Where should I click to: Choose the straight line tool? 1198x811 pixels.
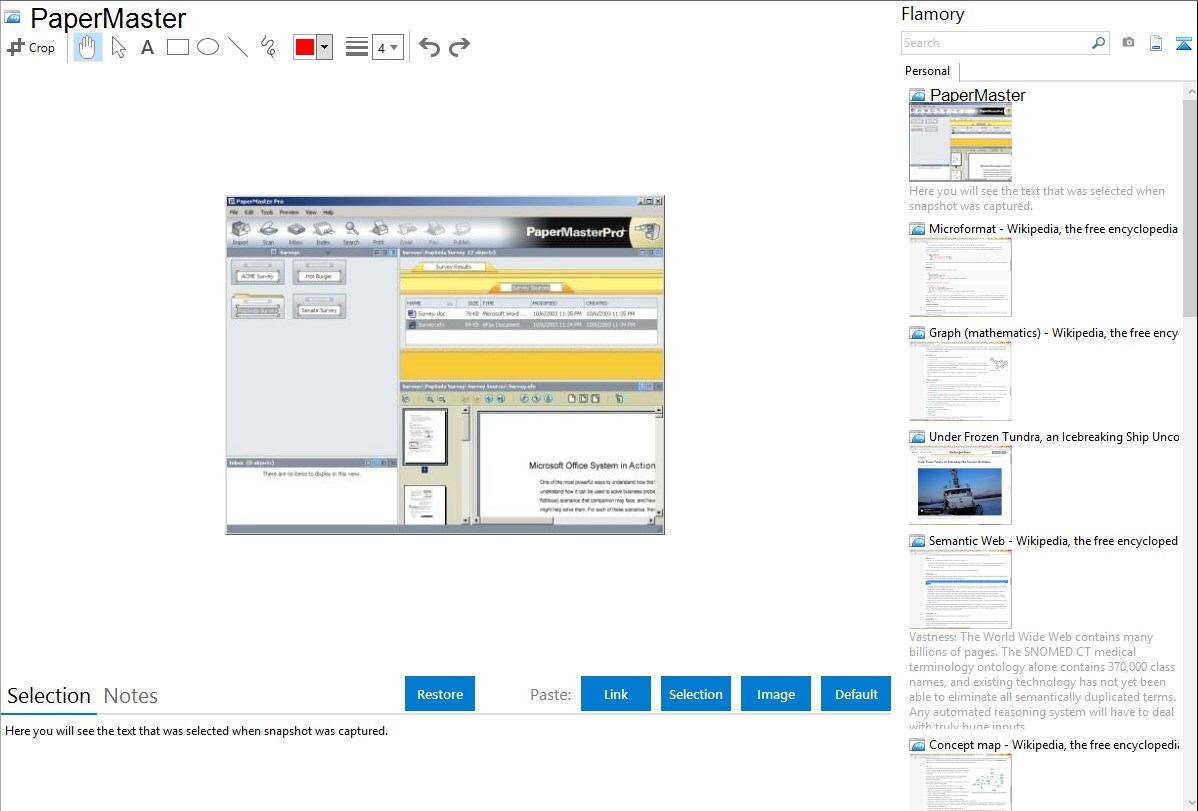[x=238, y=47]
